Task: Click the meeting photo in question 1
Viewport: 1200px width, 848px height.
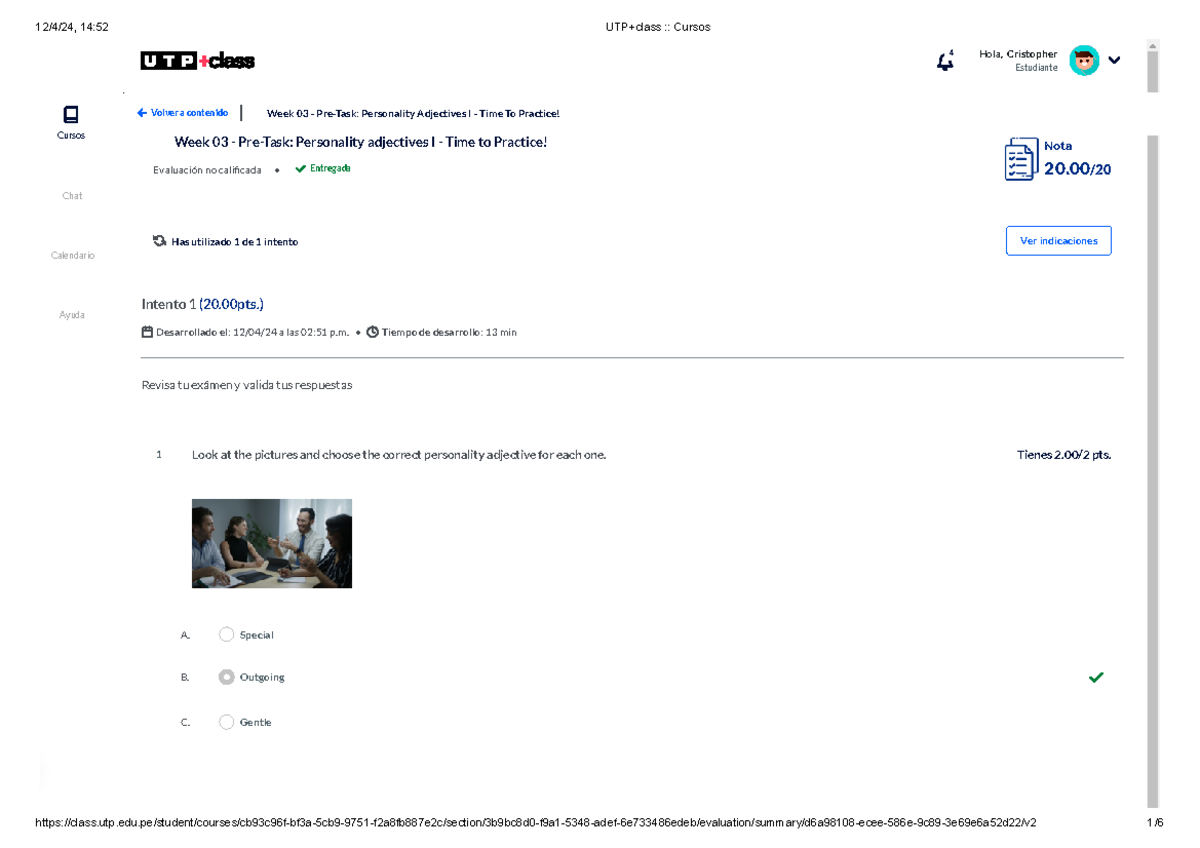Action: 272,543
